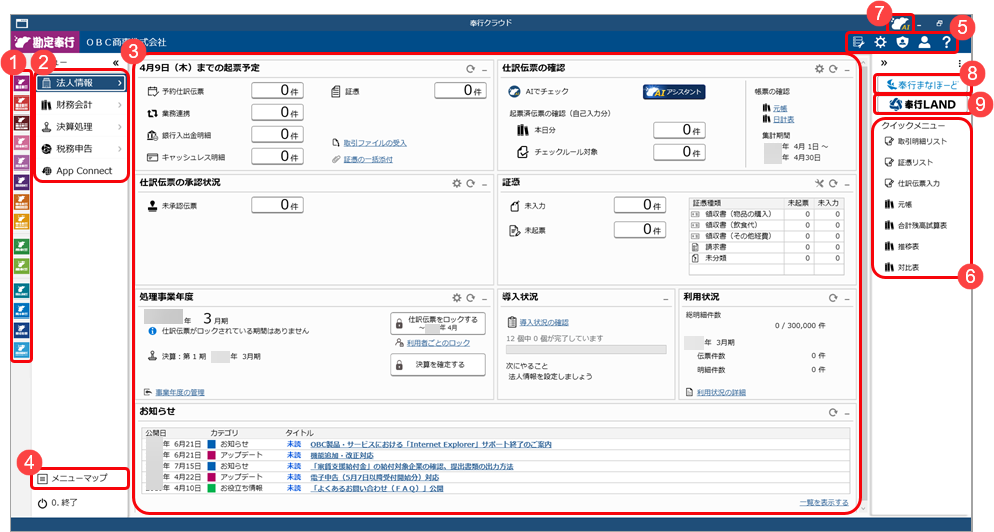
Task: Open the help question mark icon
Action: [946, 42]
